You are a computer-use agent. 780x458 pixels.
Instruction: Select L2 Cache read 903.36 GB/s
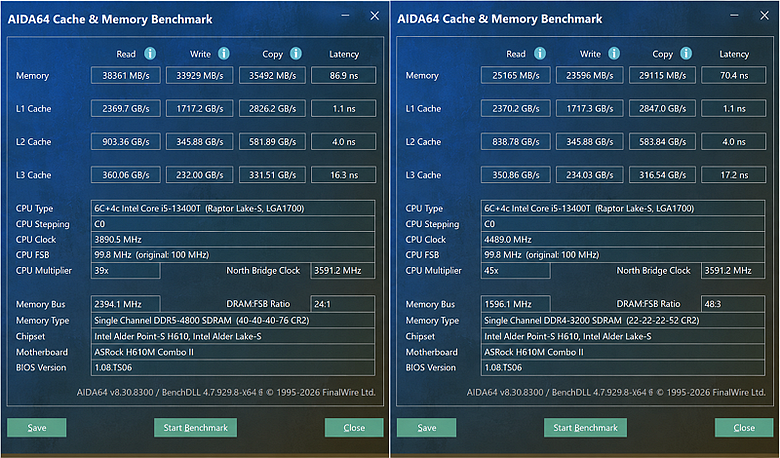click(126, 142)
